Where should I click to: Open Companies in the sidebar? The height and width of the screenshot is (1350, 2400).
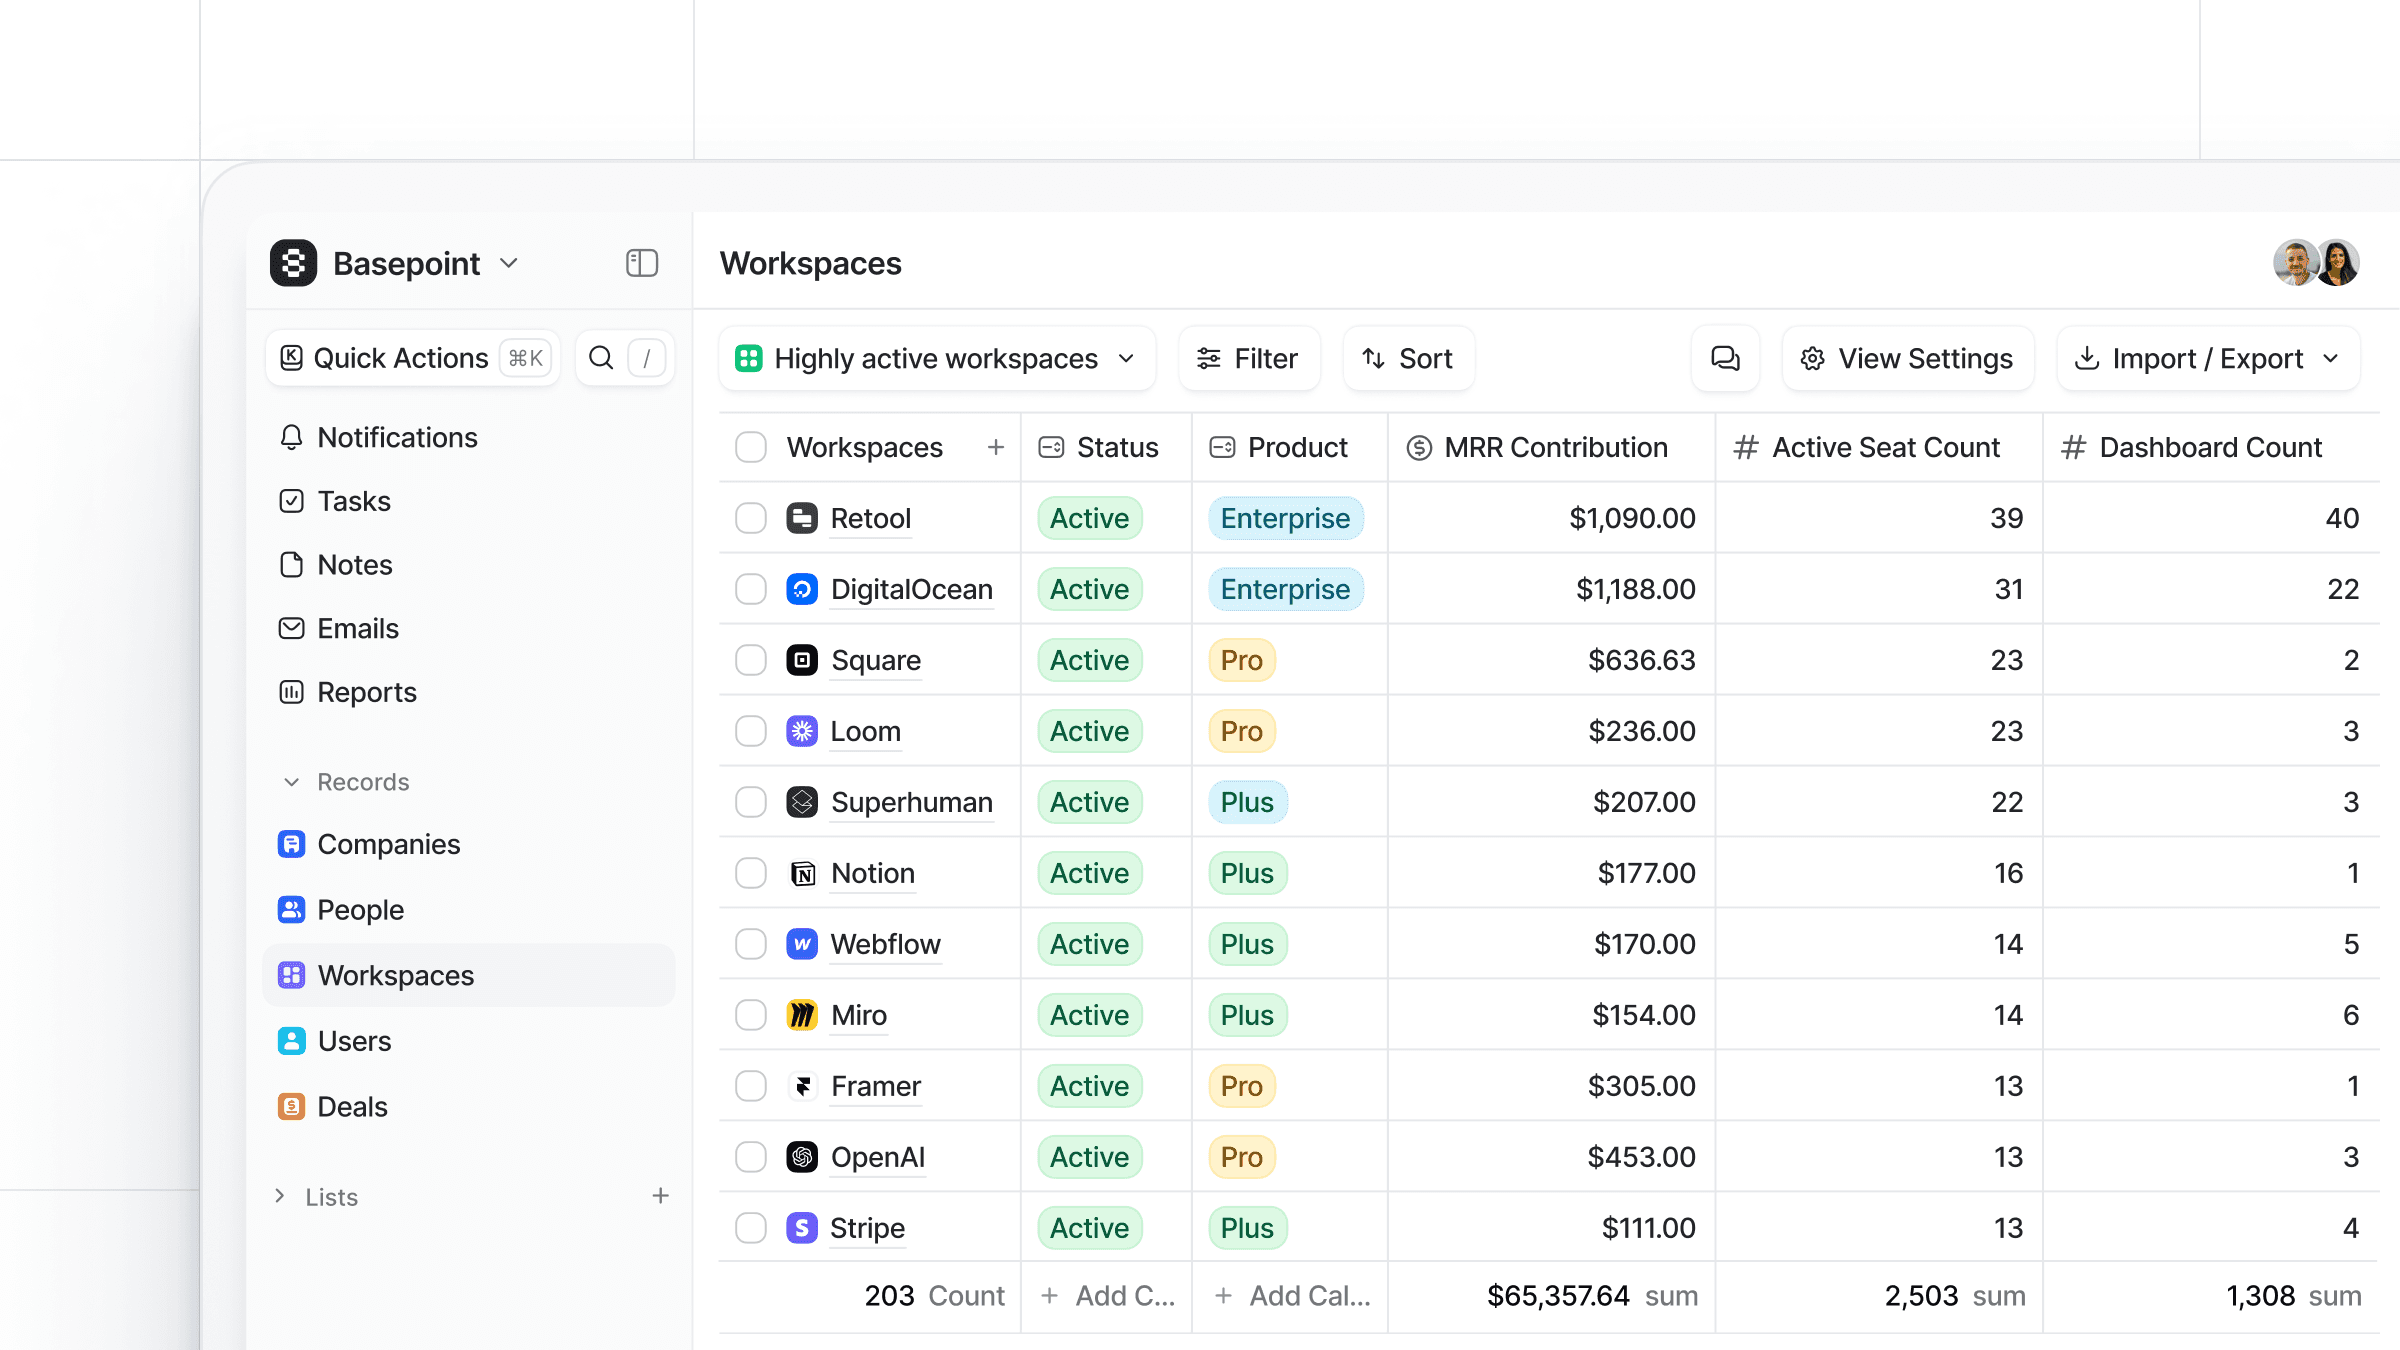click(x=388, y=845)
